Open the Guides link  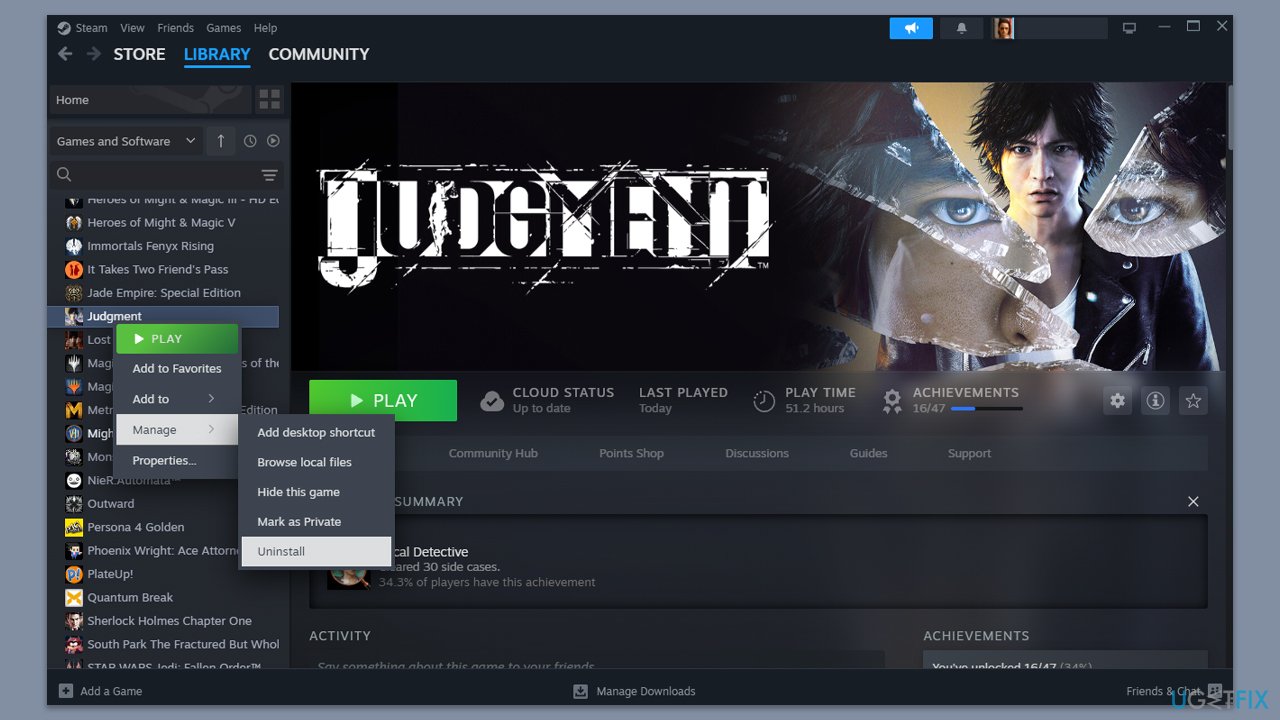click(868, 453)
